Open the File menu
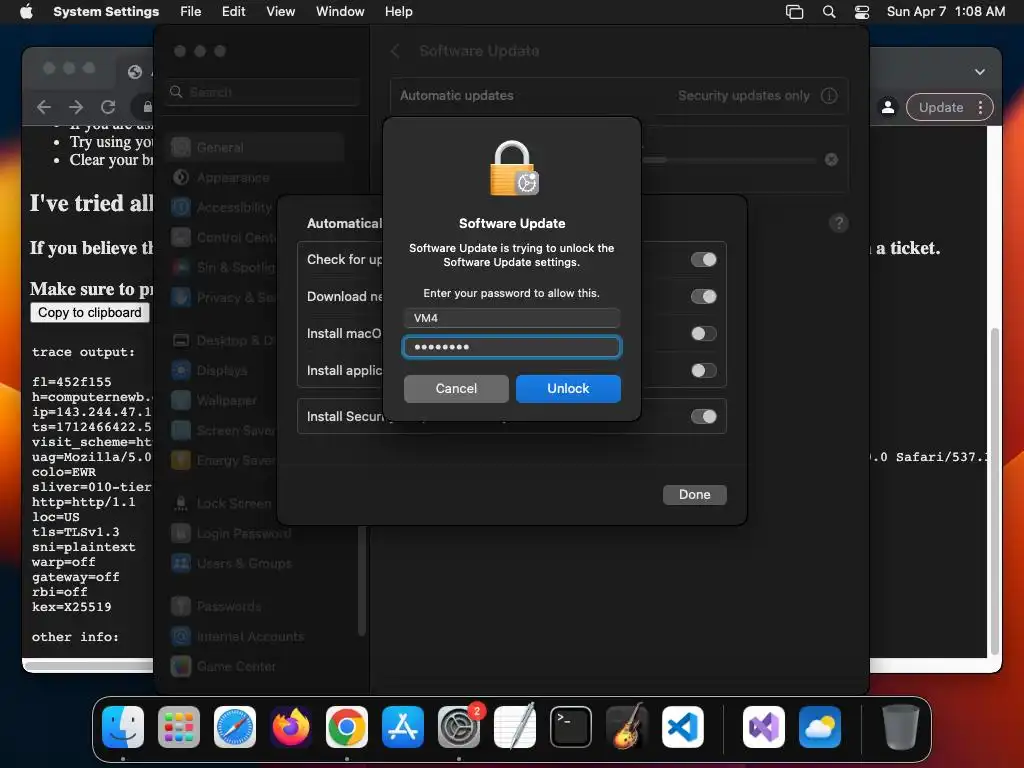1024x768 pixels. pos(191,12)
